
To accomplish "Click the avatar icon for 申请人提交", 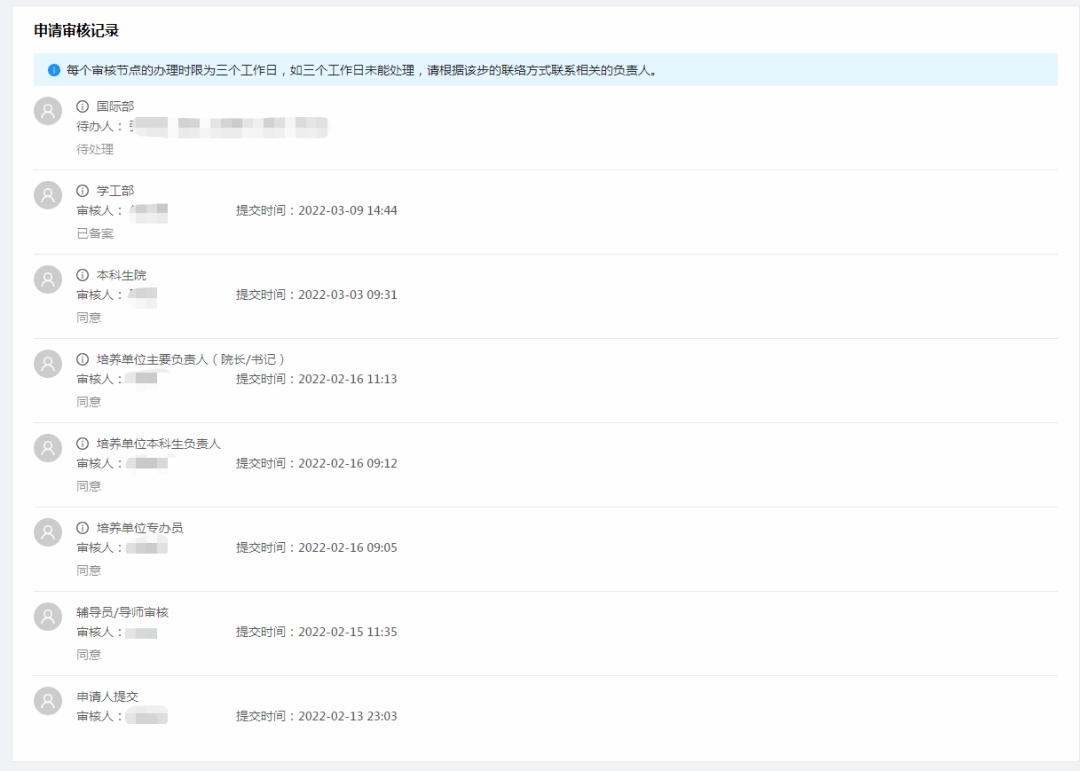I will 48,701.
